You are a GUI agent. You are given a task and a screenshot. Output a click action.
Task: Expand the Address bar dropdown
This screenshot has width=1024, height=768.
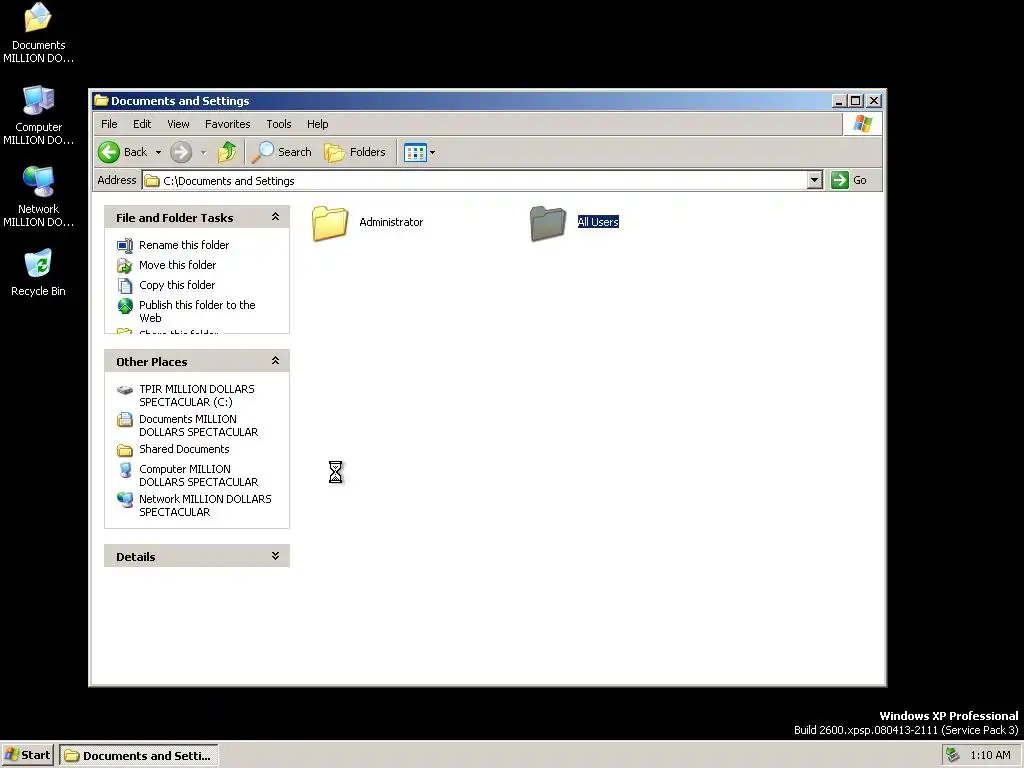[x=814, y=180]
